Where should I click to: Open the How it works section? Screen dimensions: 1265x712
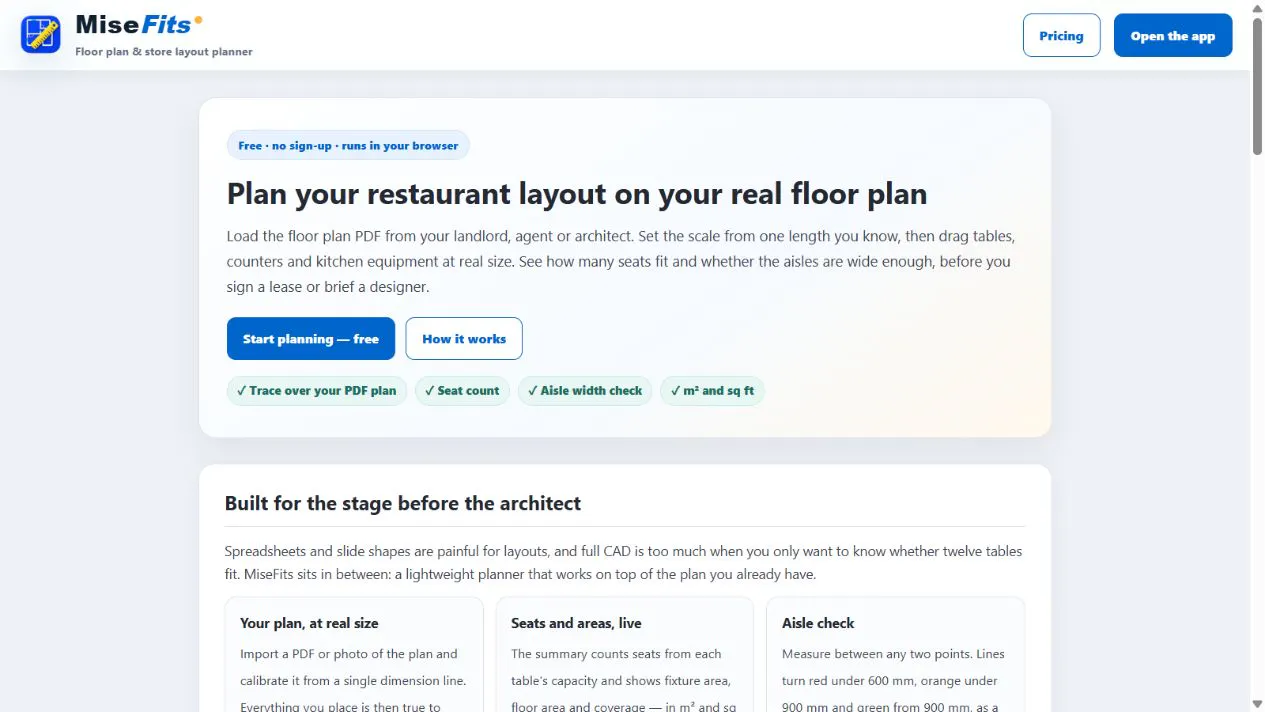click(464, 339)
